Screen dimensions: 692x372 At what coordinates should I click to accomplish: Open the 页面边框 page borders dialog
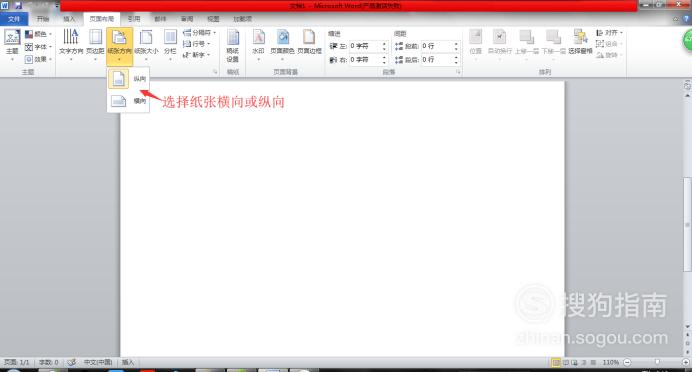click(309, 43)
